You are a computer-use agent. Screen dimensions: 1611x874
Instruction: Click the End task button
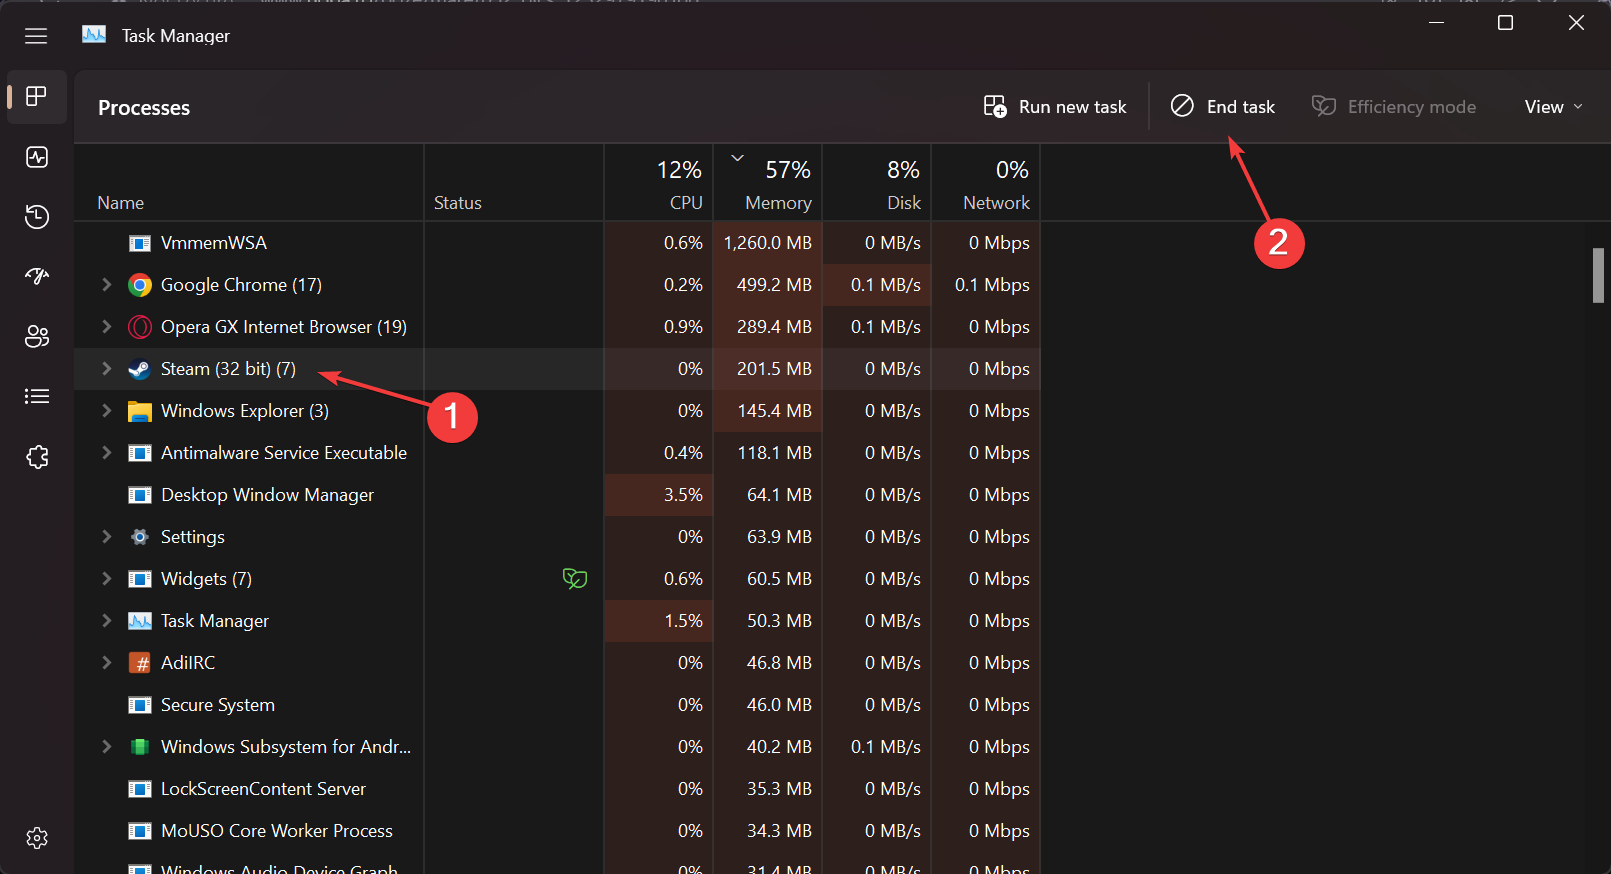click(x=1223, y=107)
